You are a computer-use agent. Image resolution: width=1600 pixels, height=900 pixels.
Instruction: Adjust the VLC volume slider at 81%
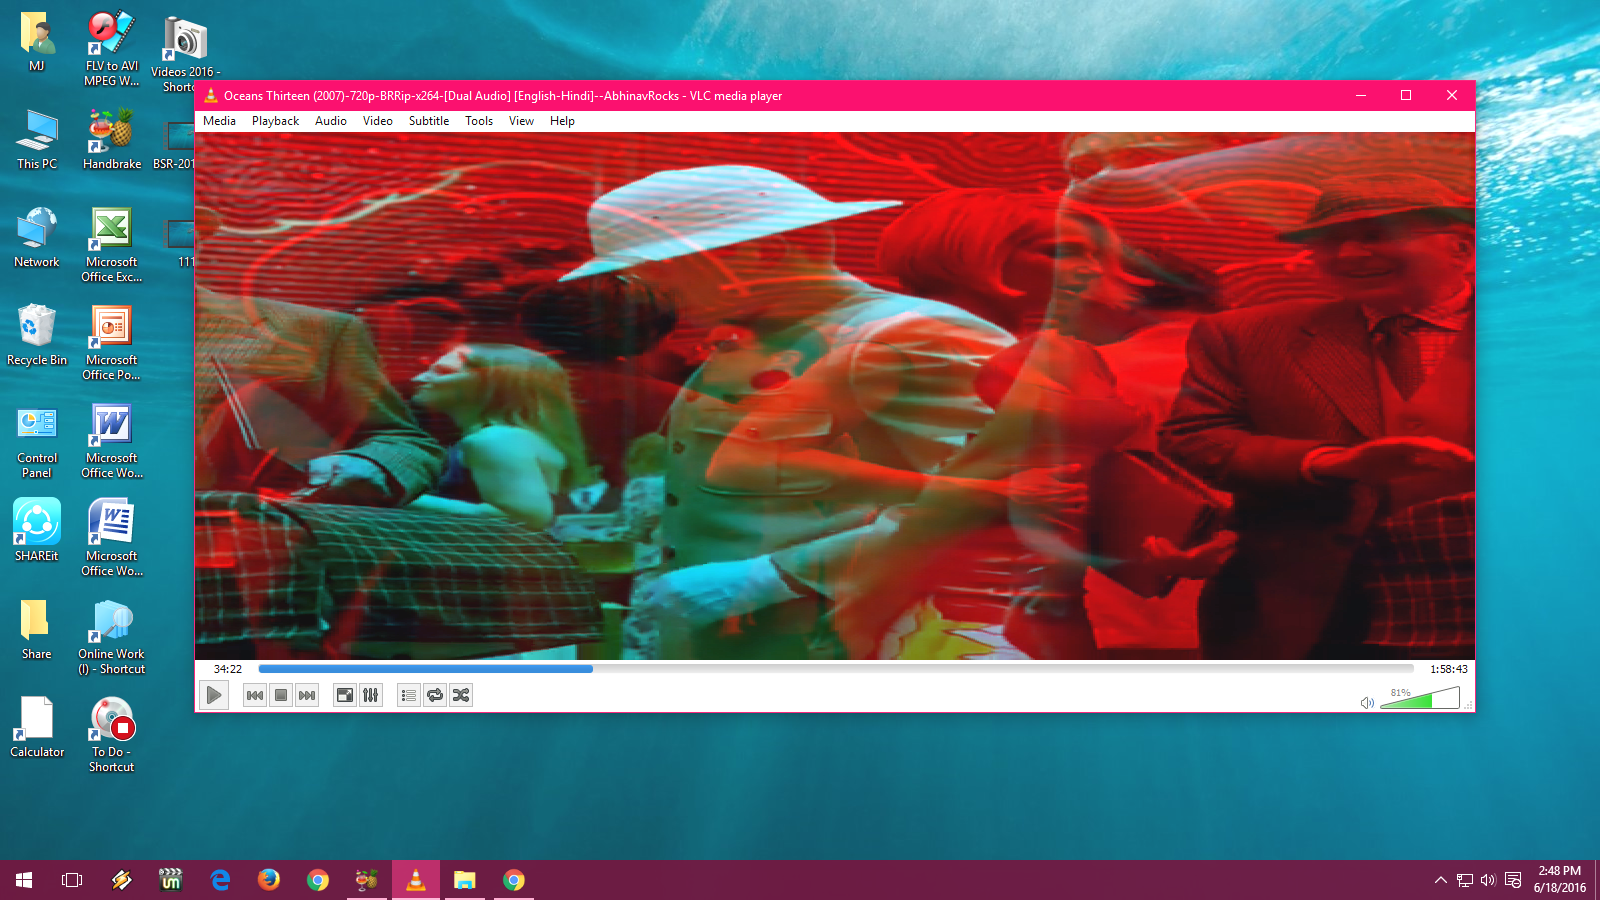(1420, 698)
